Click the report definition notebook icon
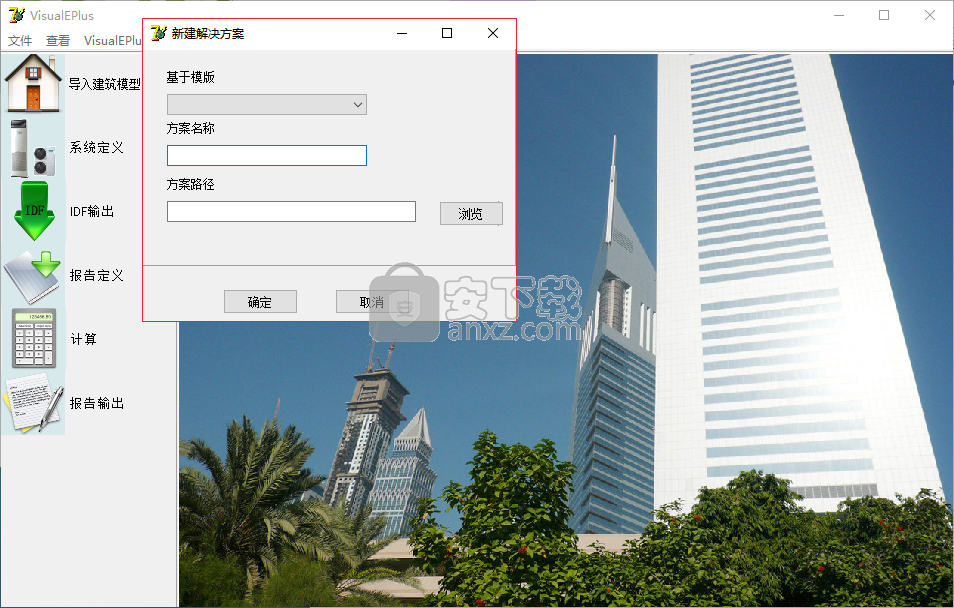This screenshot has height=608, width=954. coord(33,276)
